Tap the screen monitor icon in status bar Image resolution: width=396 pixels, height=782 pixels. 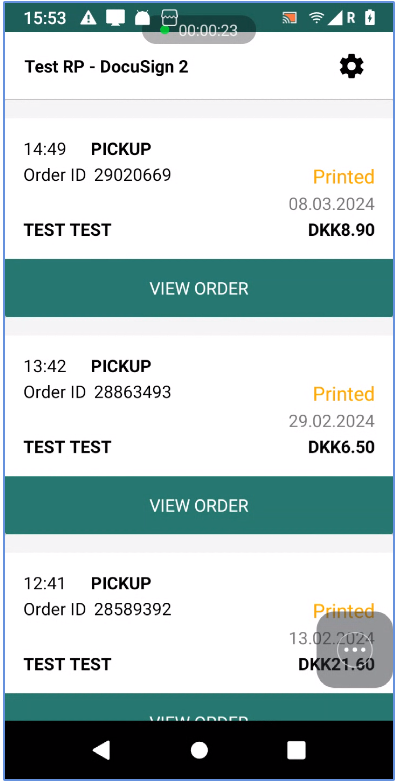click(115, 18)
